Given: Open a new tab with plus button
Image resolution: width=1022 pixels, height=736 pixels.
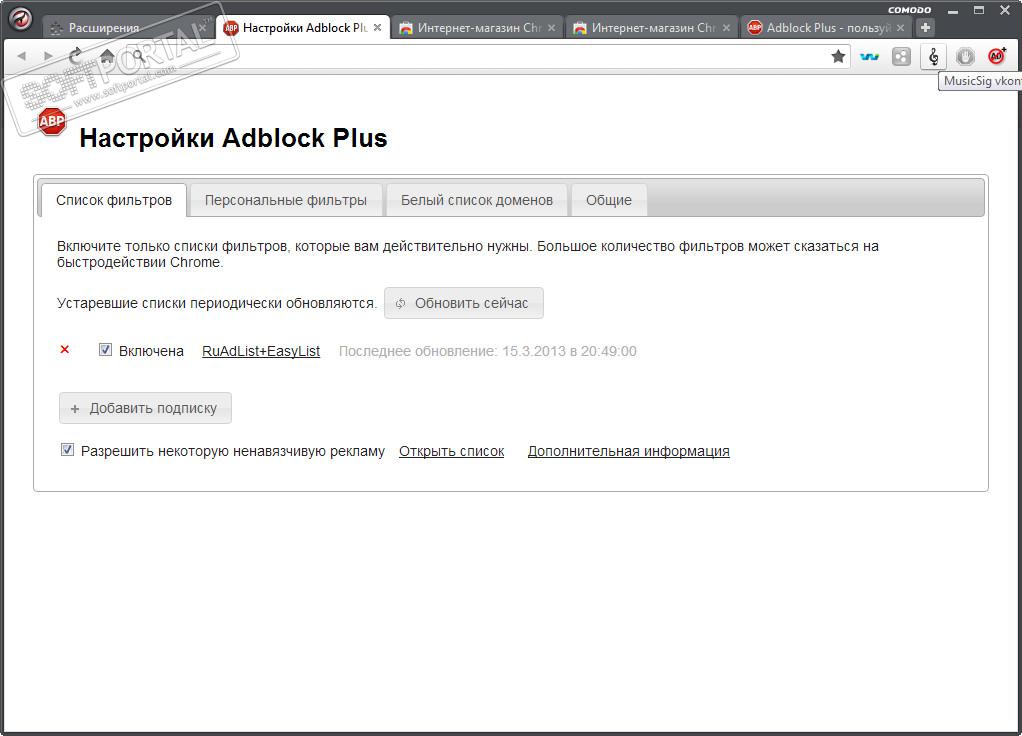Looking at the screenshot, I should click(x=925, y=27).
